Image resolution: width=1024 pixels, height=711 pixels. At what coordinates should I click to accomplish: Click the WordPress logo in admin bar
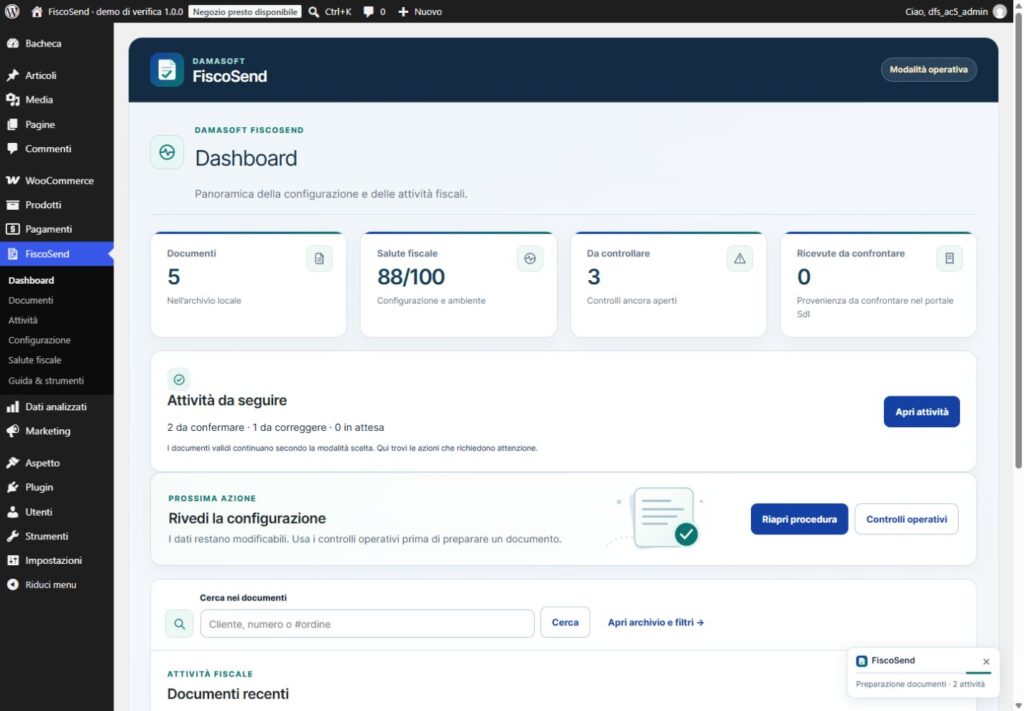point(12,11)
